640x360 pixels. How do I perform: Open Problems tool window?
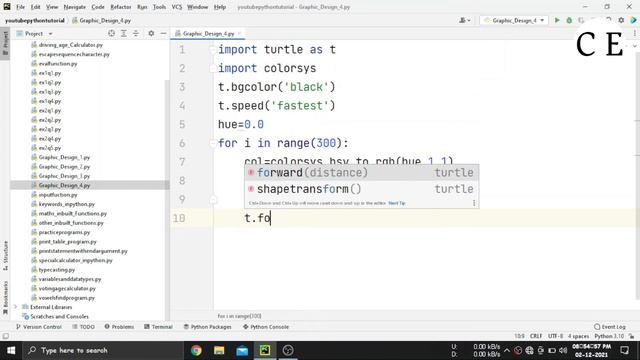(x=119, y=327)
